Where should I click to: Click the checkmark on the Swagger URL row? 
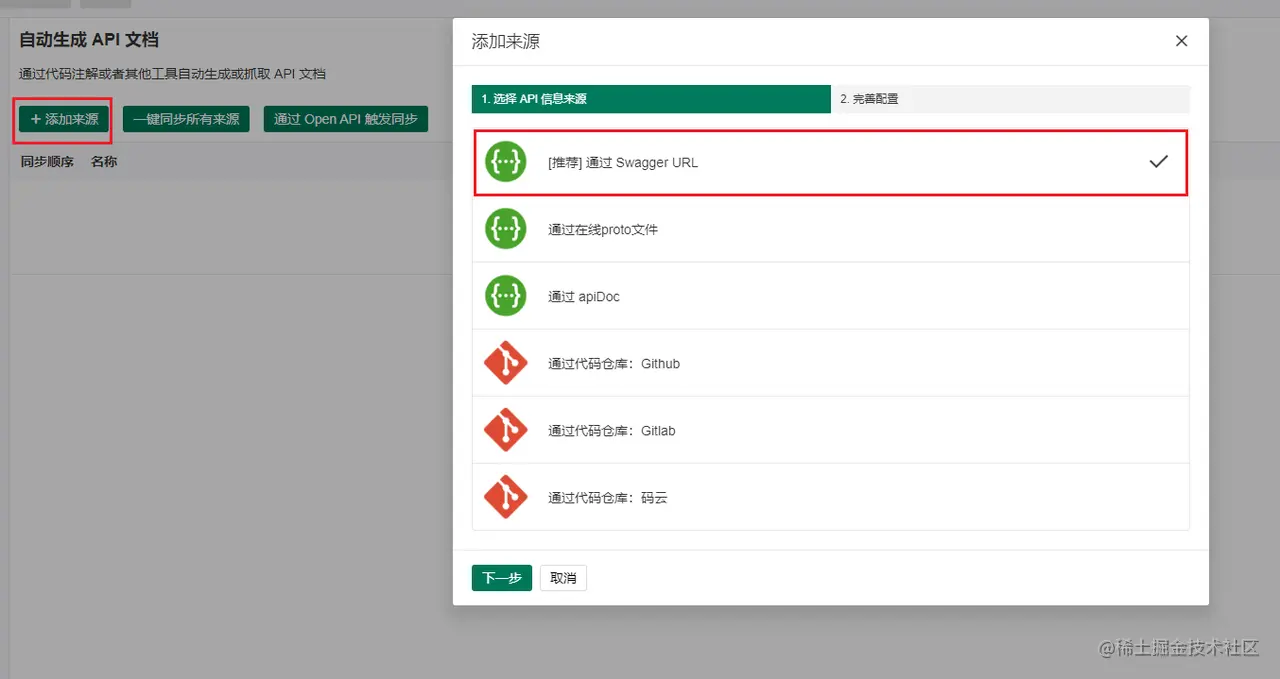pyautogui.click(x=1158, y=160)
